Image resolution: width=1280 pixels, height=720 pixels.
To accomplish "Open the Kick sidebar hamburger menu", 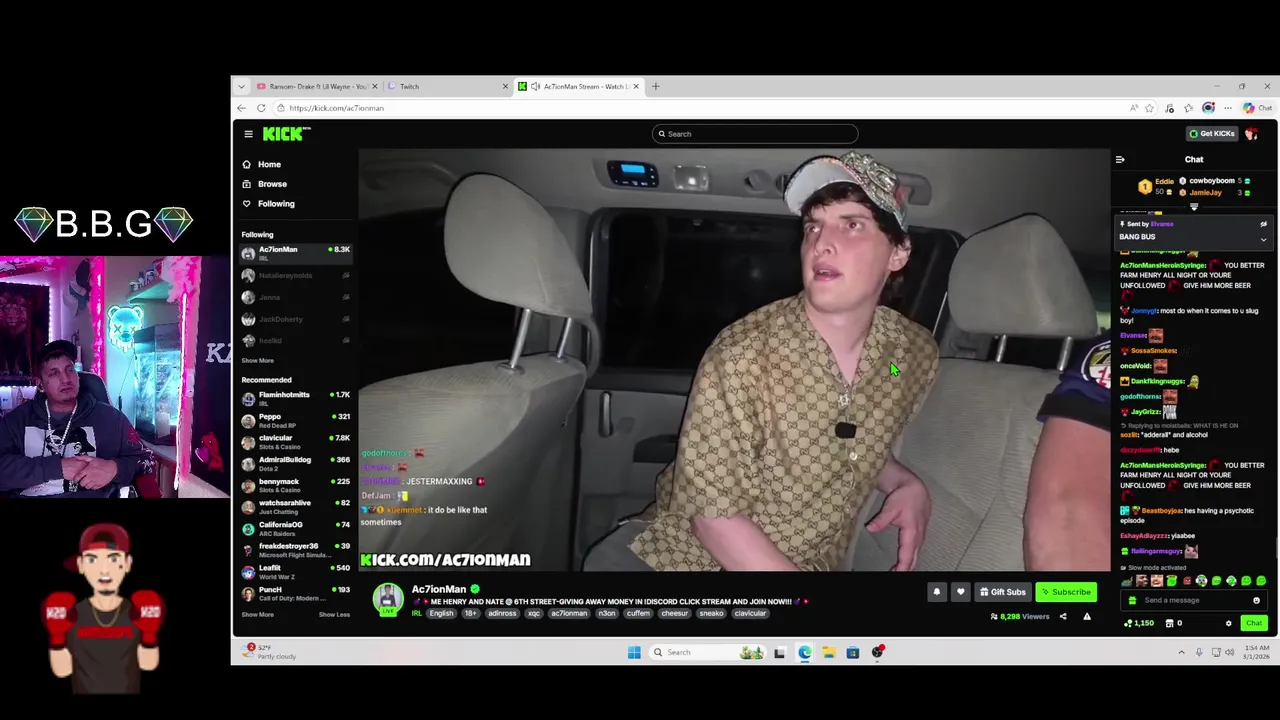I will point(248,134).
